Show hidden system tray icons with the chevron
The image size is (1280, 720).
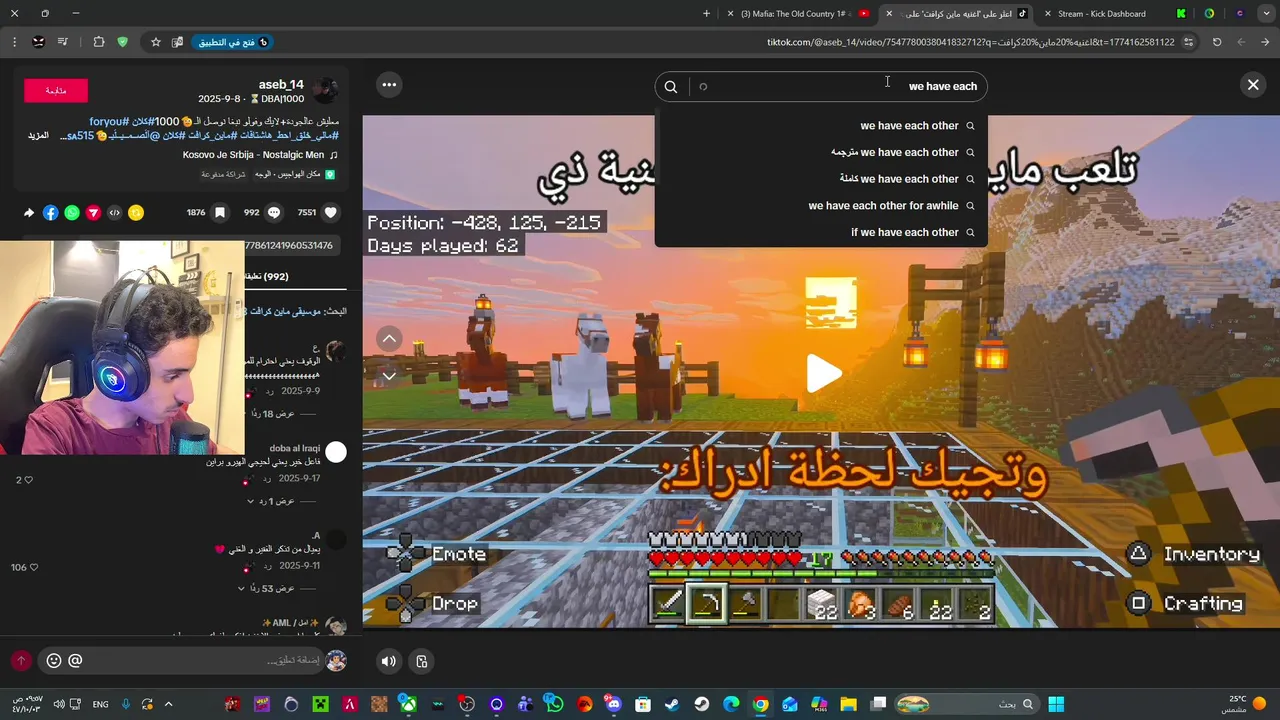[x=168, y=704]
